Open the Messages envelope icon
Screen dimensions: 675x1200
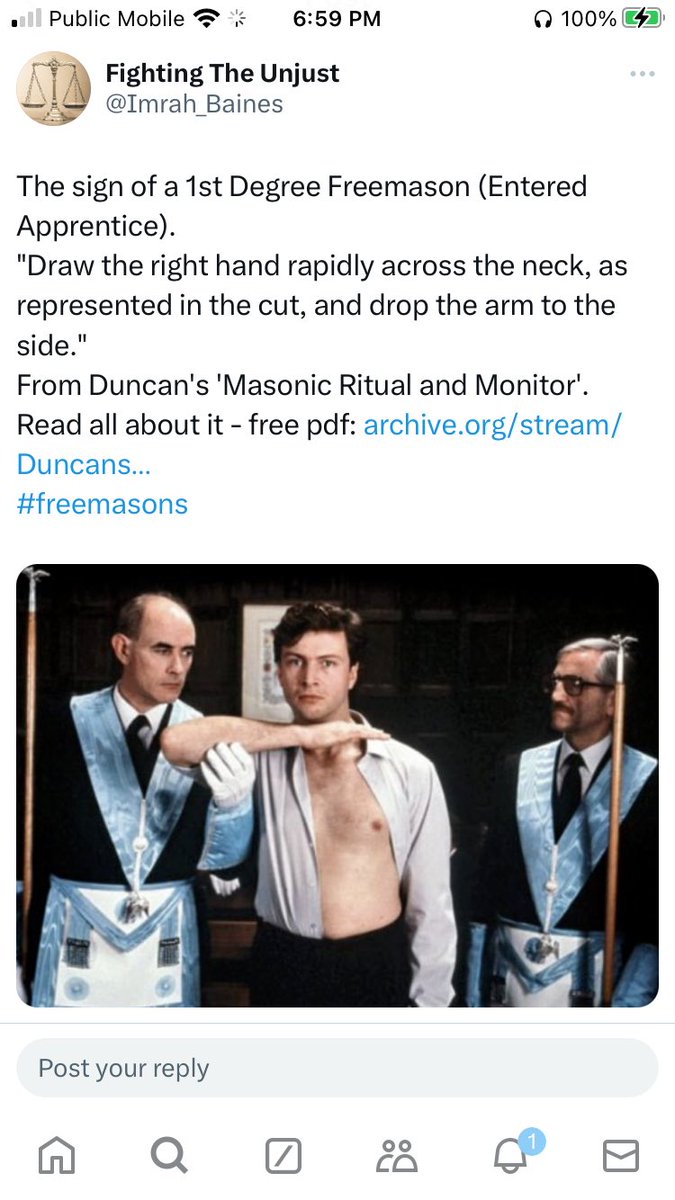[x=621, y=1156]
